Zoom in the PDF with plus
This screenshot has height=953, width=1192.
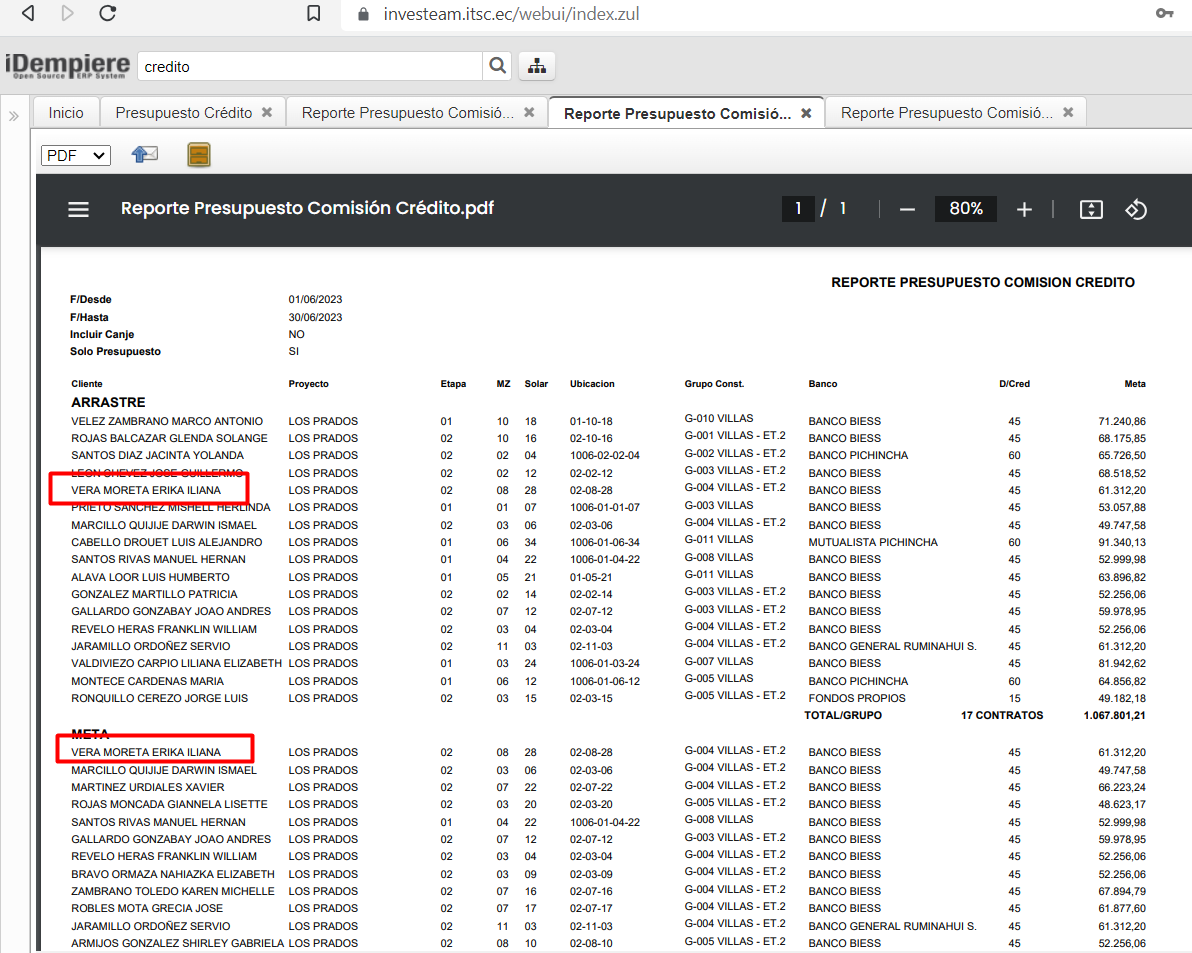click(x=1024, y=209)
